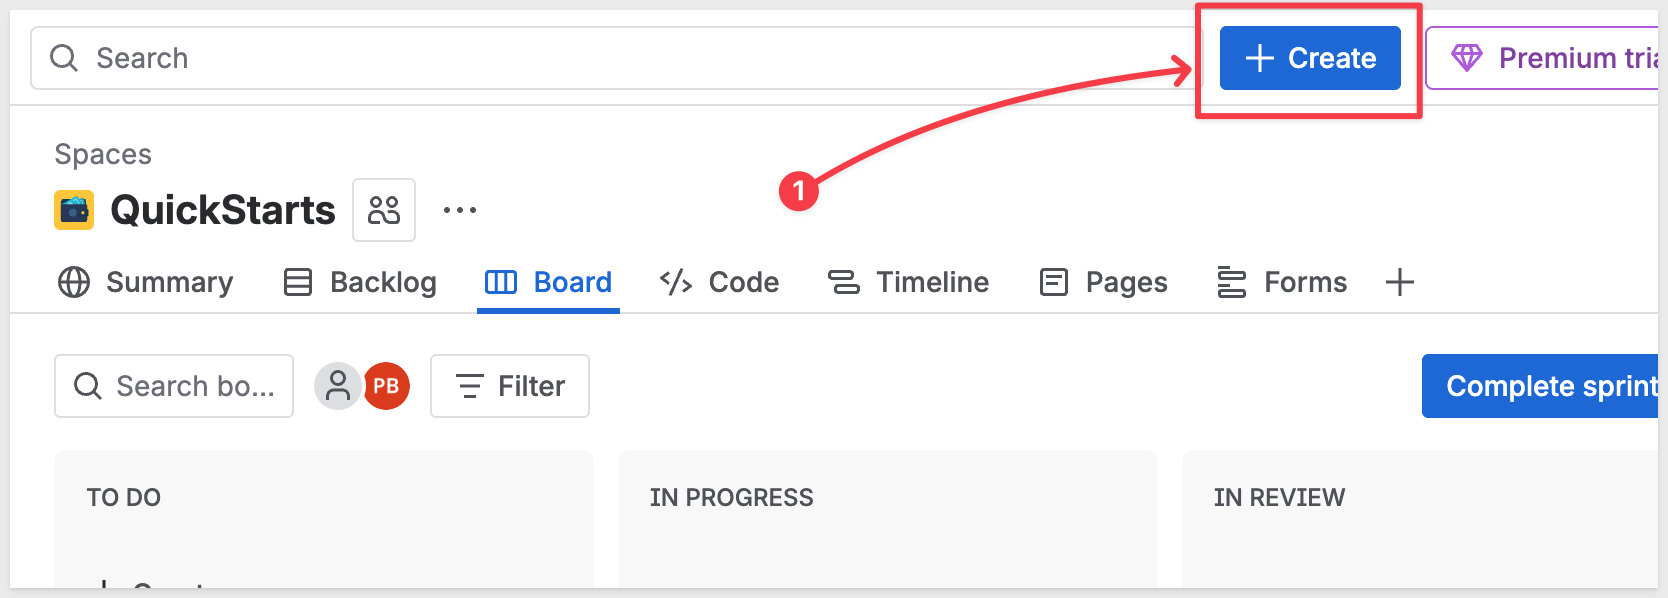Viewport: 1668px width, 598px height.
Task: Open the Timeline tab
Action: tap(908, 283)
